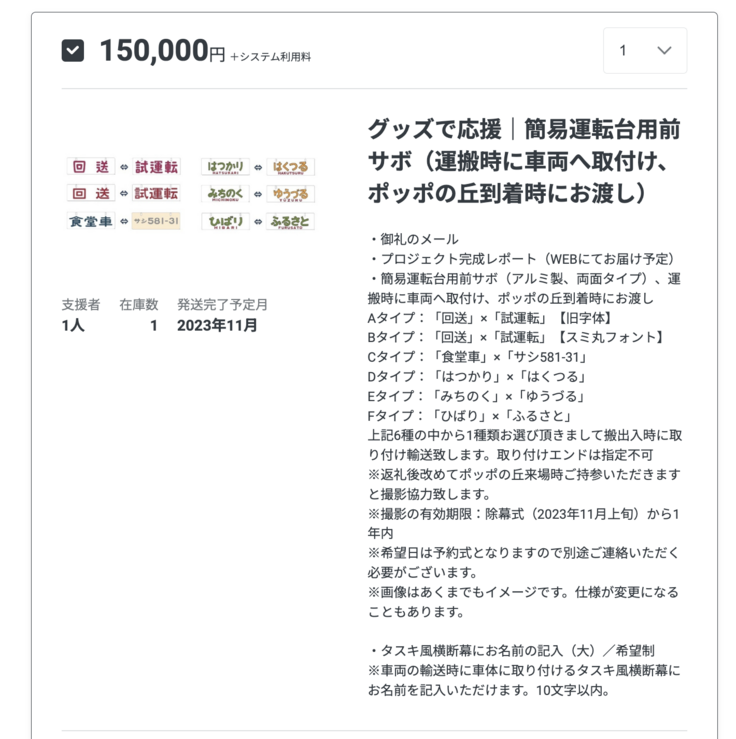
Task: Click the reward title グッズで応援 heading
Action: 526,160
